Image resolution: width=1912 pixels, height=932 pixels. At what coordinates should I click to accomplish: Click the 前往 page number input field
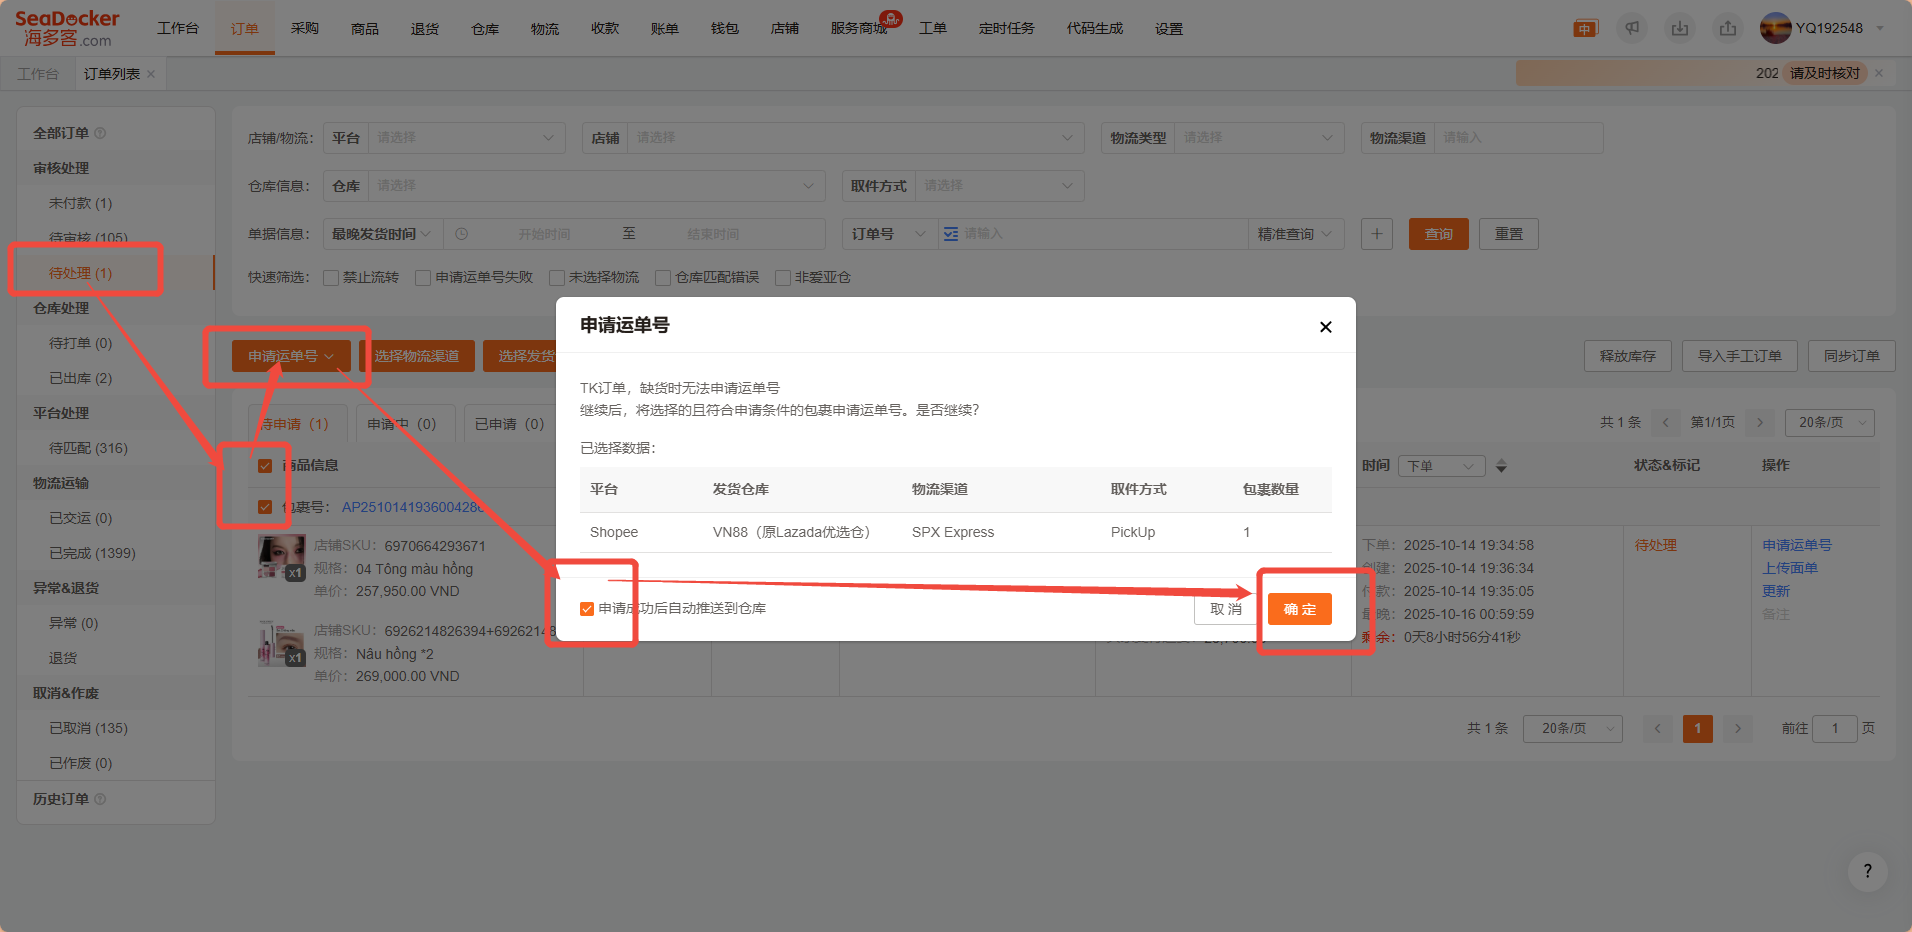pyautogui.click(x=1834, y=728)
